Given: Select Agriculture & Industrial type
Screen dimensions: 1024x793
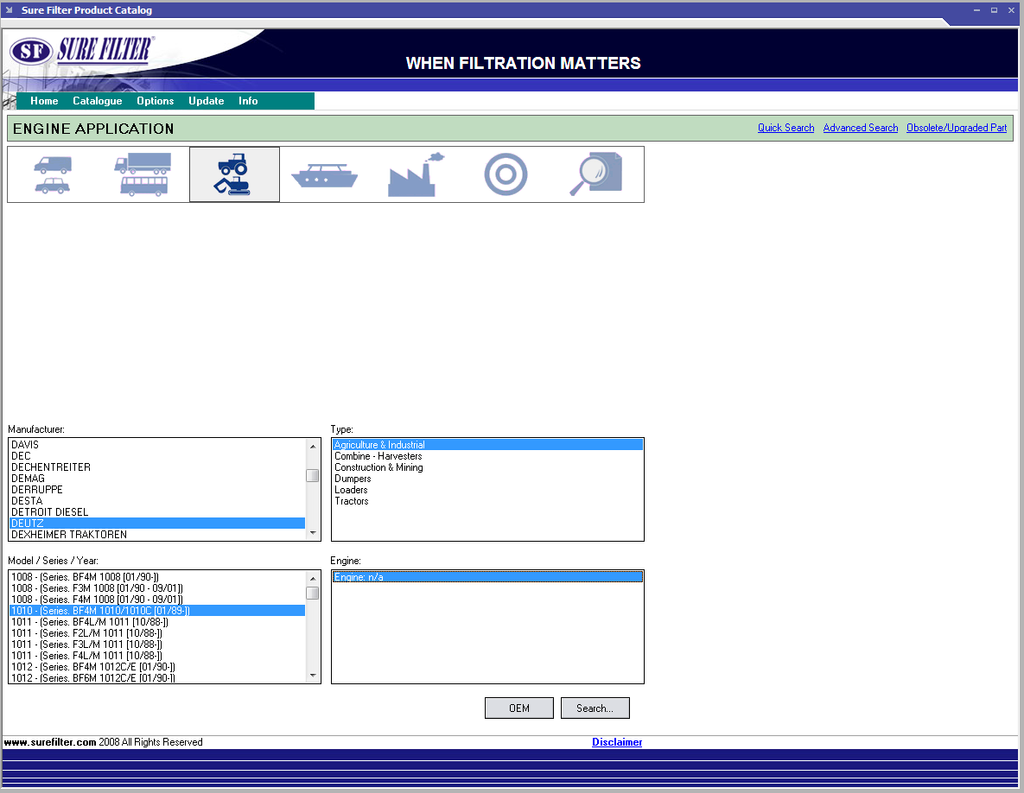Looking at the screenshot, I should pyautogui.click(x=488, y=445).
